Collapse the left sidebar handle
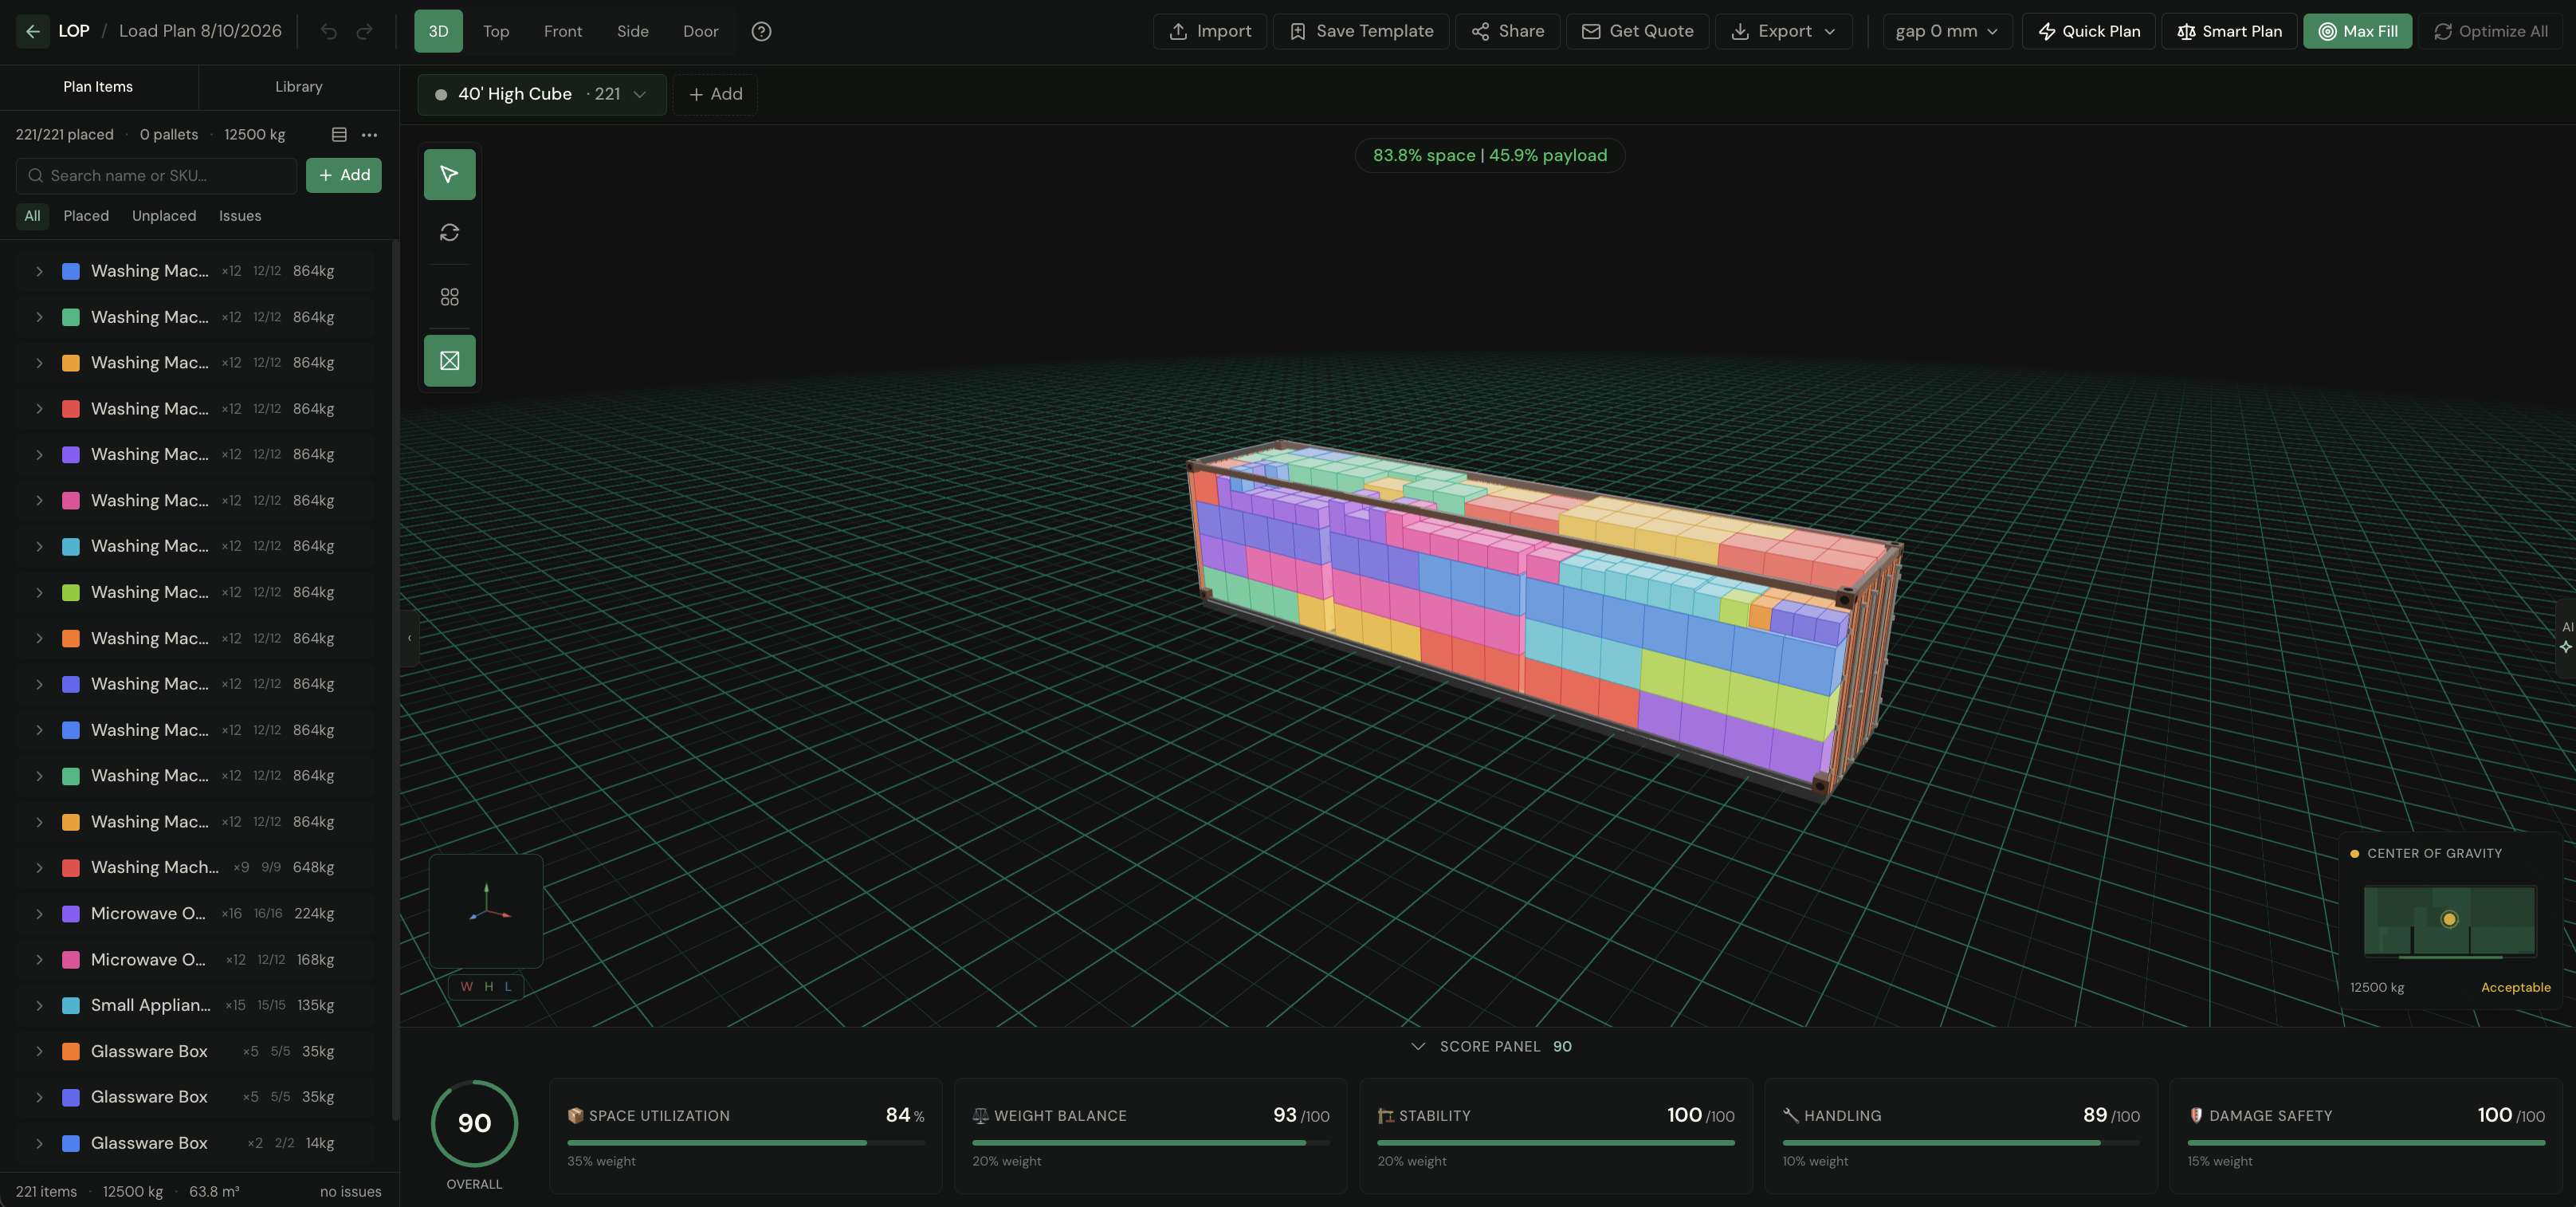This screenshot has height=1207, width=2576. pos(409,637)
